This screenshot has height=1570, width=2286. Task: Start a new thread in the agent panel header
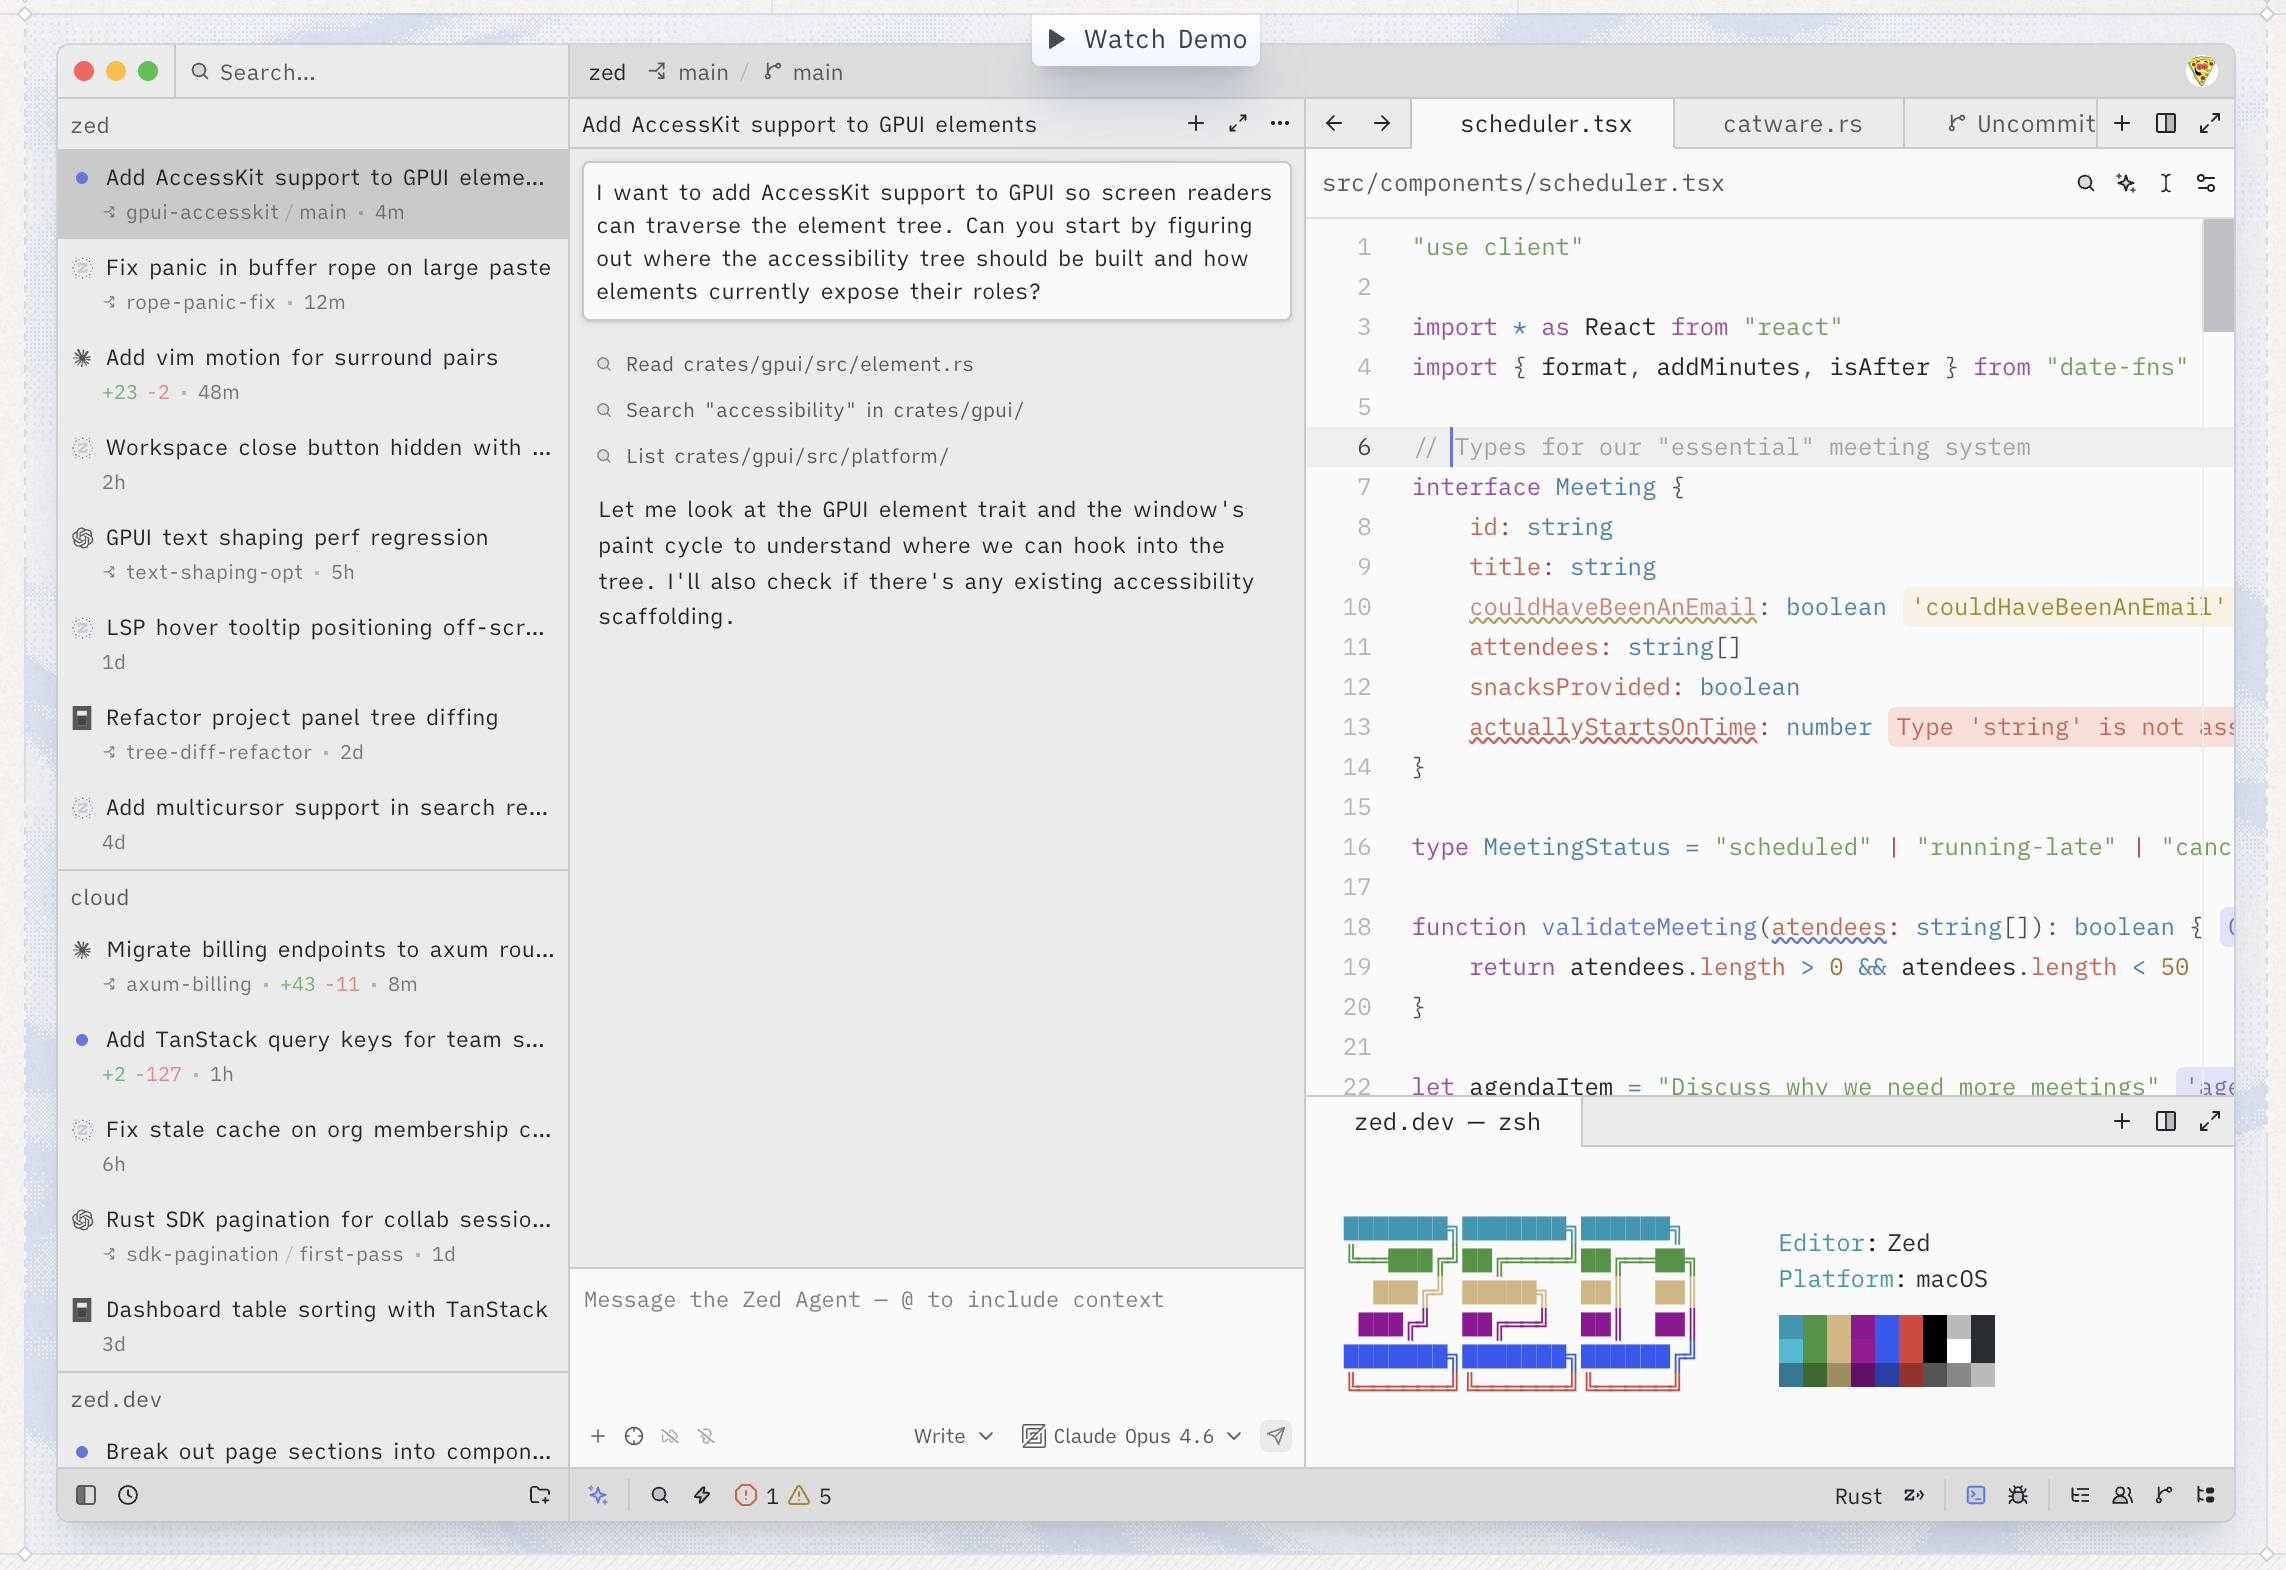click(1196, 124)
